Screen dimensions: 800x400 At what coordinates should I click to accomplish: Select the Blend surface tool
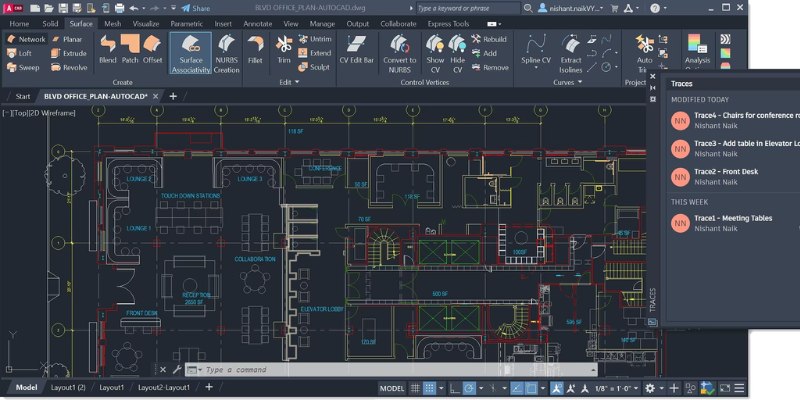point(108,50)
